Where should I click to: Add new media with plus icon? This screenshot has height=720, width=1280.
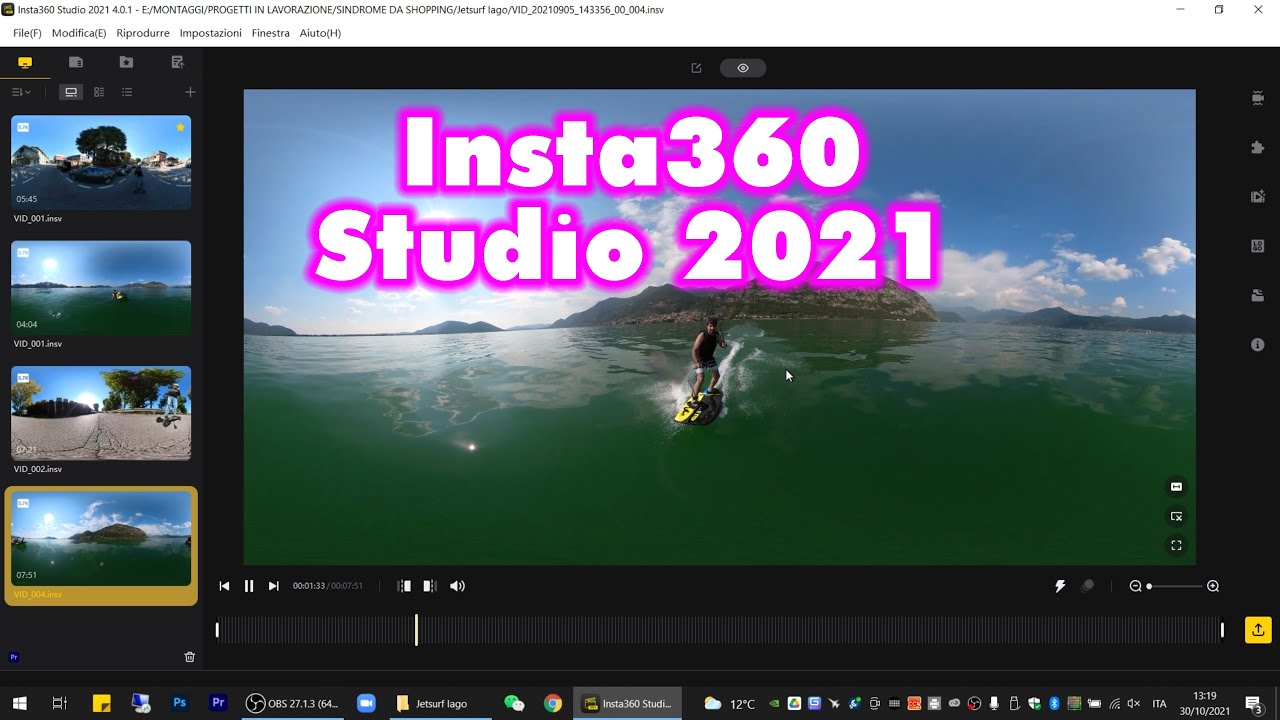(190, 92)
